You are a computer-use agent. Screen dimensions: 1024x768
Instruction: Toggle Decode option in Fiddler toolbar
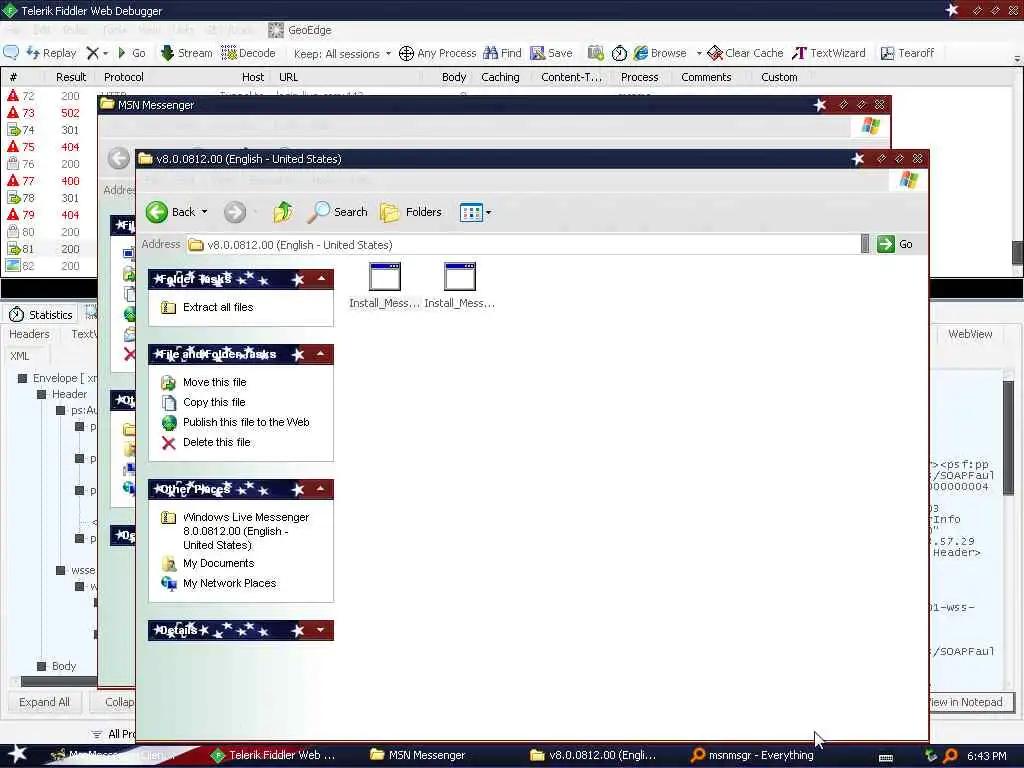pyautogui.click(x=248, y=53)
